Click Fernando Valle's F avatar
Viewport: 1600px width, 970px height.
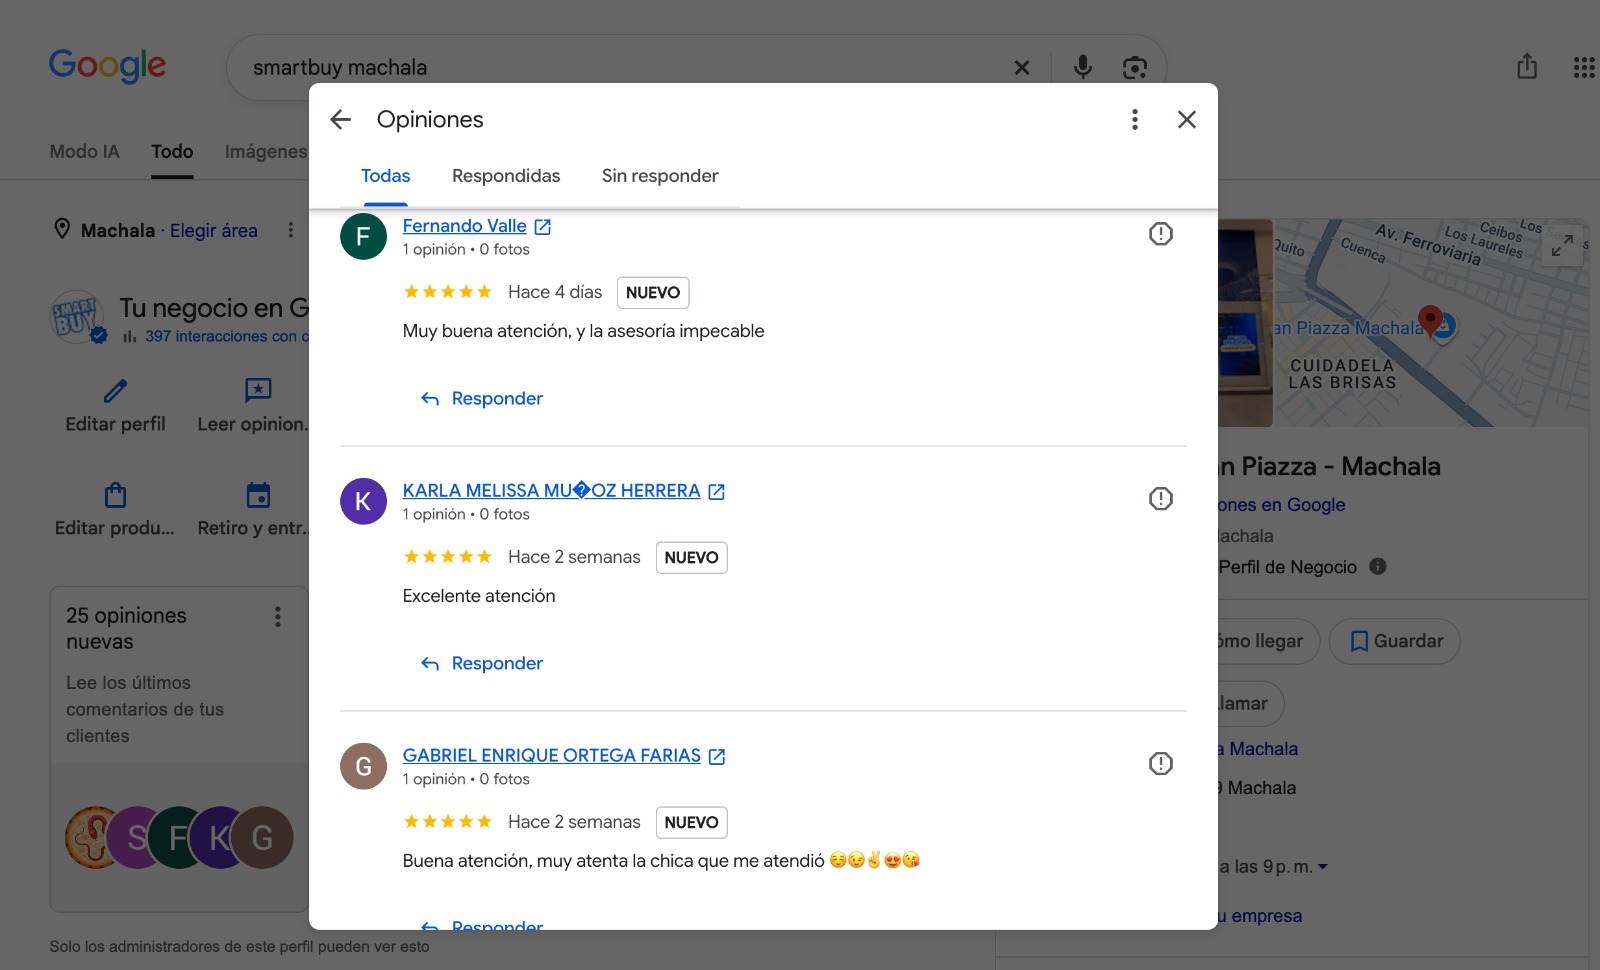click(363, 237)
